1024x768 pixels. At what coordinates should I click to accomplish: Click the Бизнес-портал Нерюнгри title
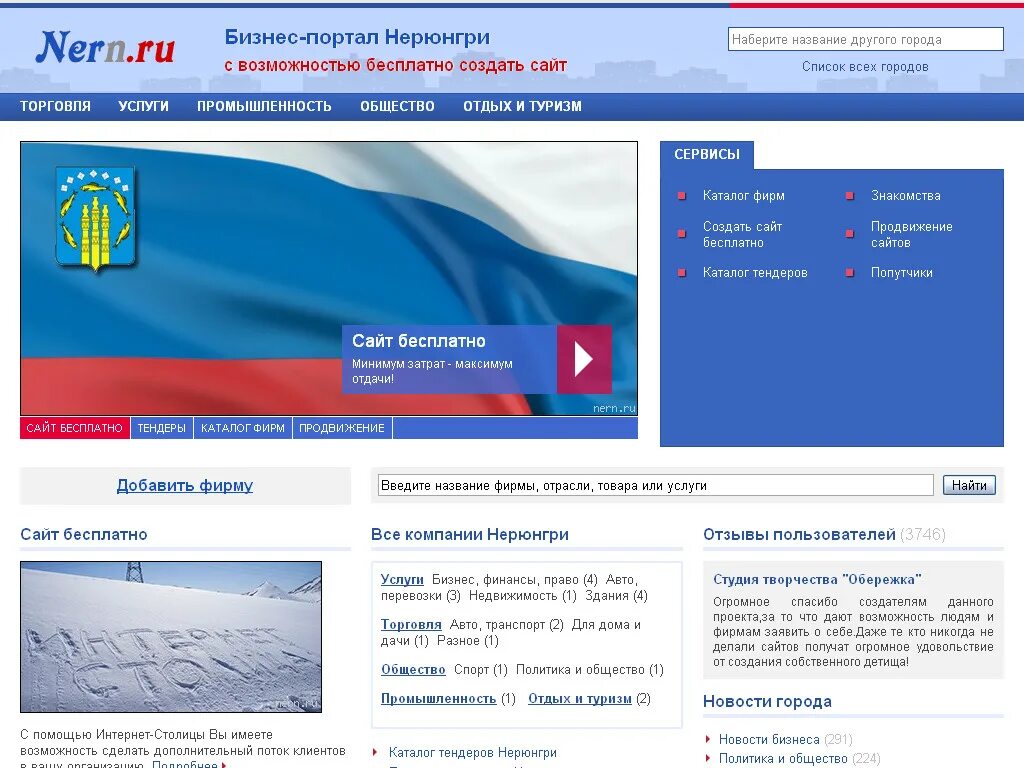click(x=357, y=37)
